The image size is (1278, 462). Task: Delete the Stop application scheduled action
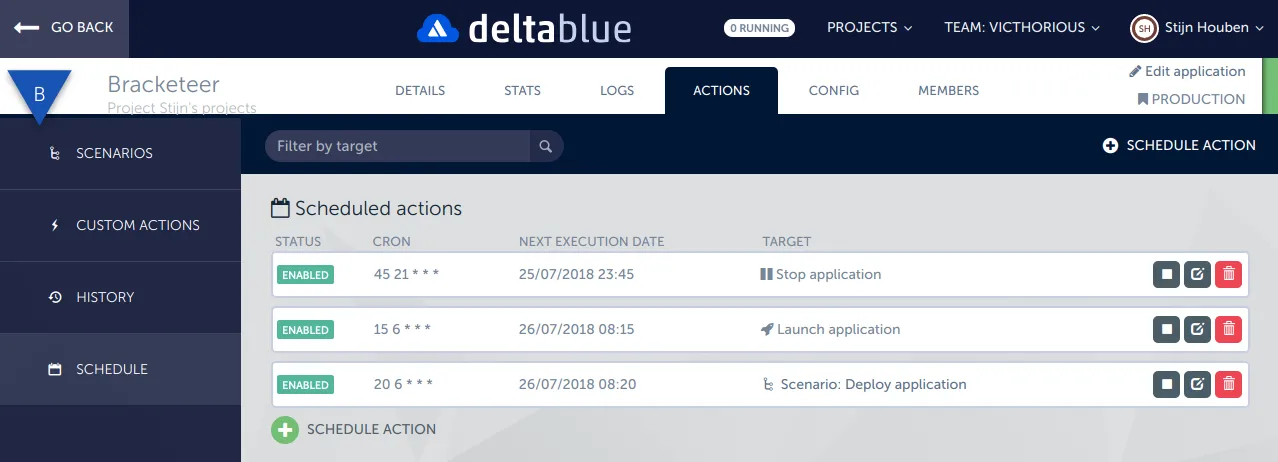[1228, 274]
